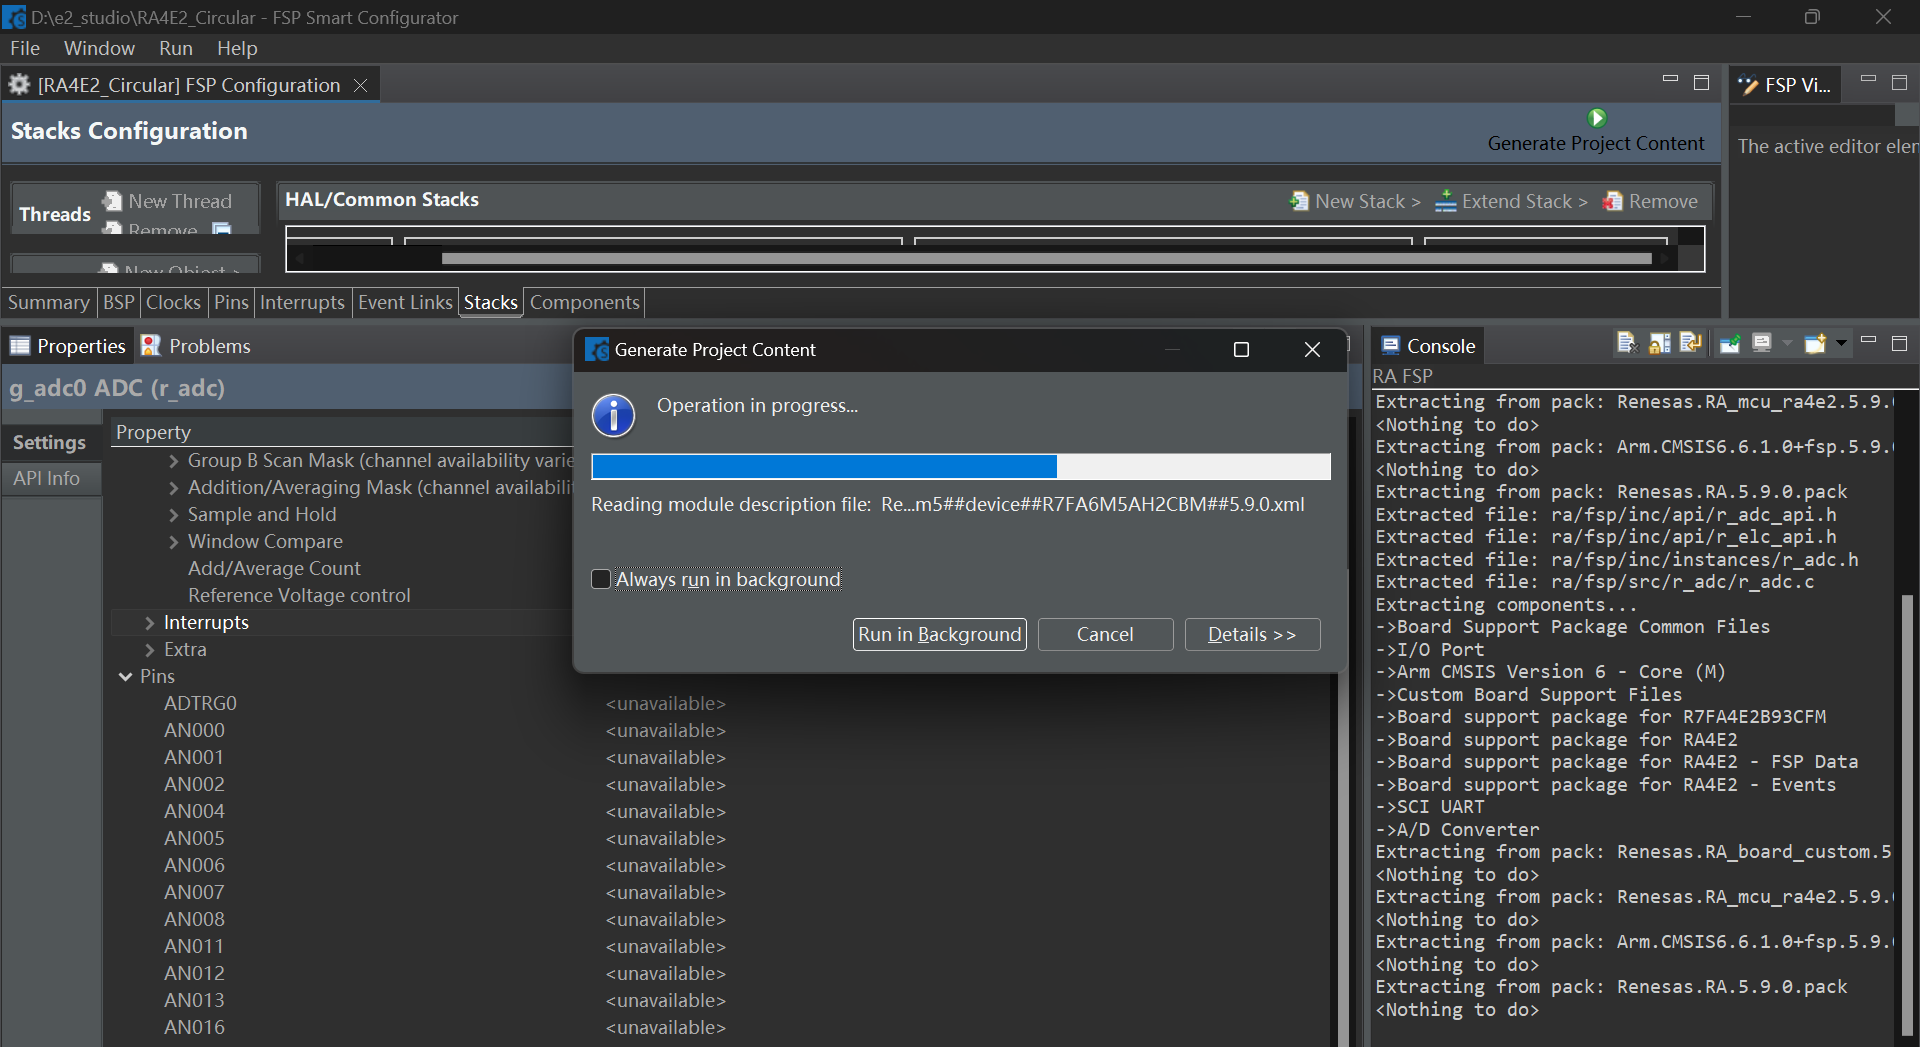Click the Display Selected Console icon
Screen dimensions: 1920x1047
[x=1763, y=344]
